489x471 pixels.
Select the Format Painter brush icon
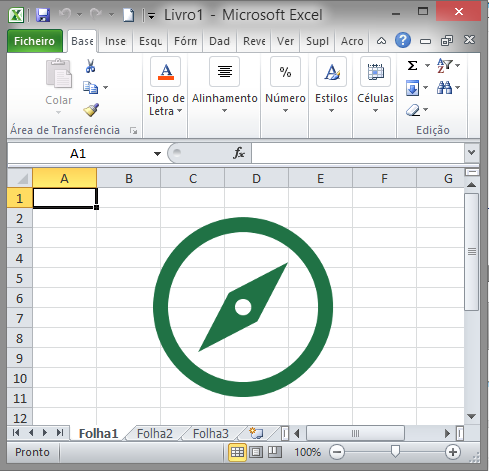[91, 110]
